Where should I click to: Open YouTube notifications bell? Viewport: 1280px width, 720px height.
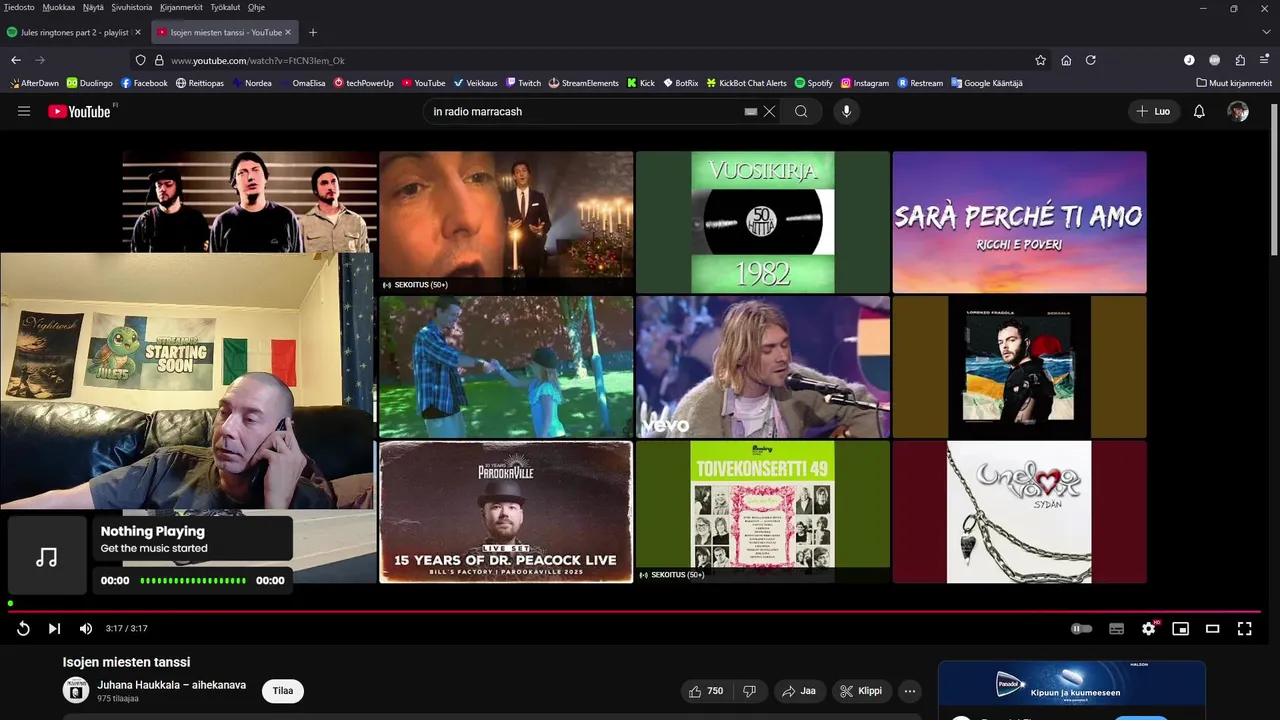[1199, 111]
